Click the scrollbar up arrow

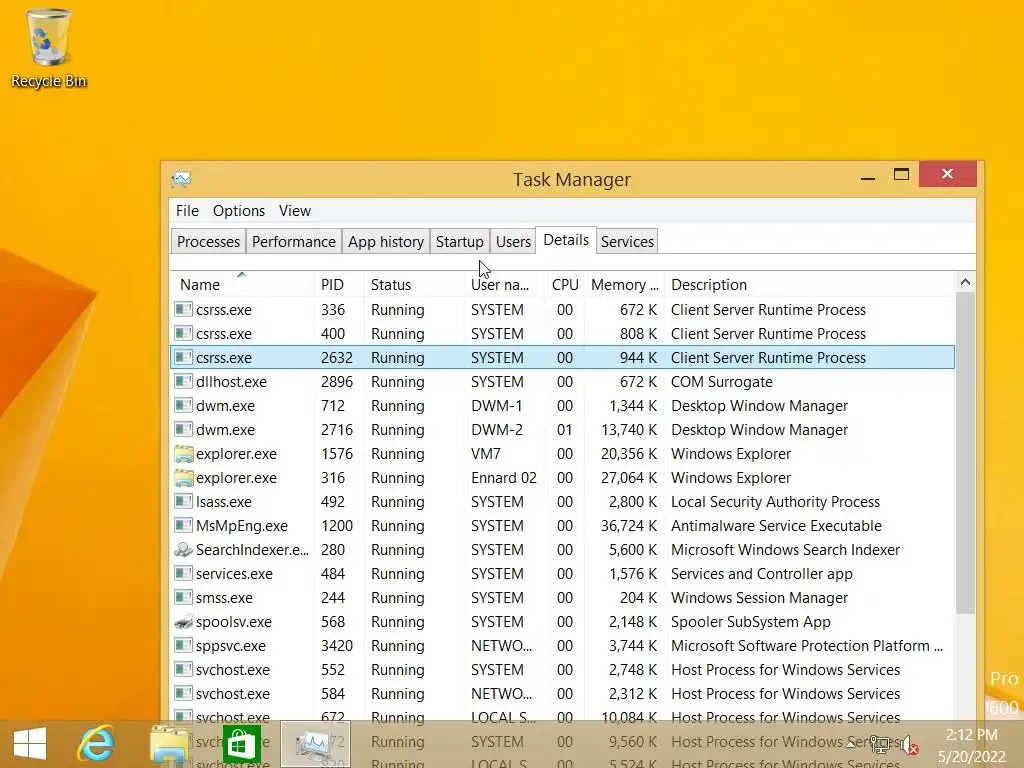tap(965, 283)
